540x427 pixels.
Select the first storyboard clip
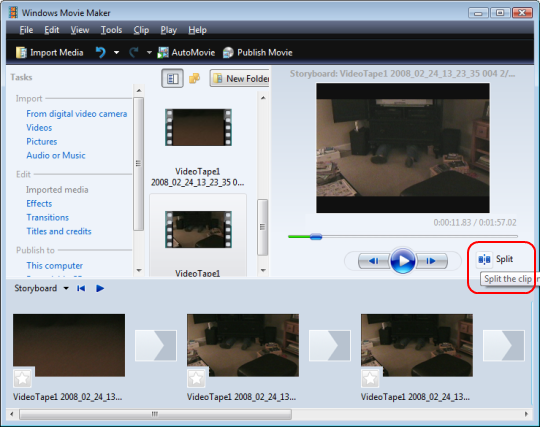[69, 345]
